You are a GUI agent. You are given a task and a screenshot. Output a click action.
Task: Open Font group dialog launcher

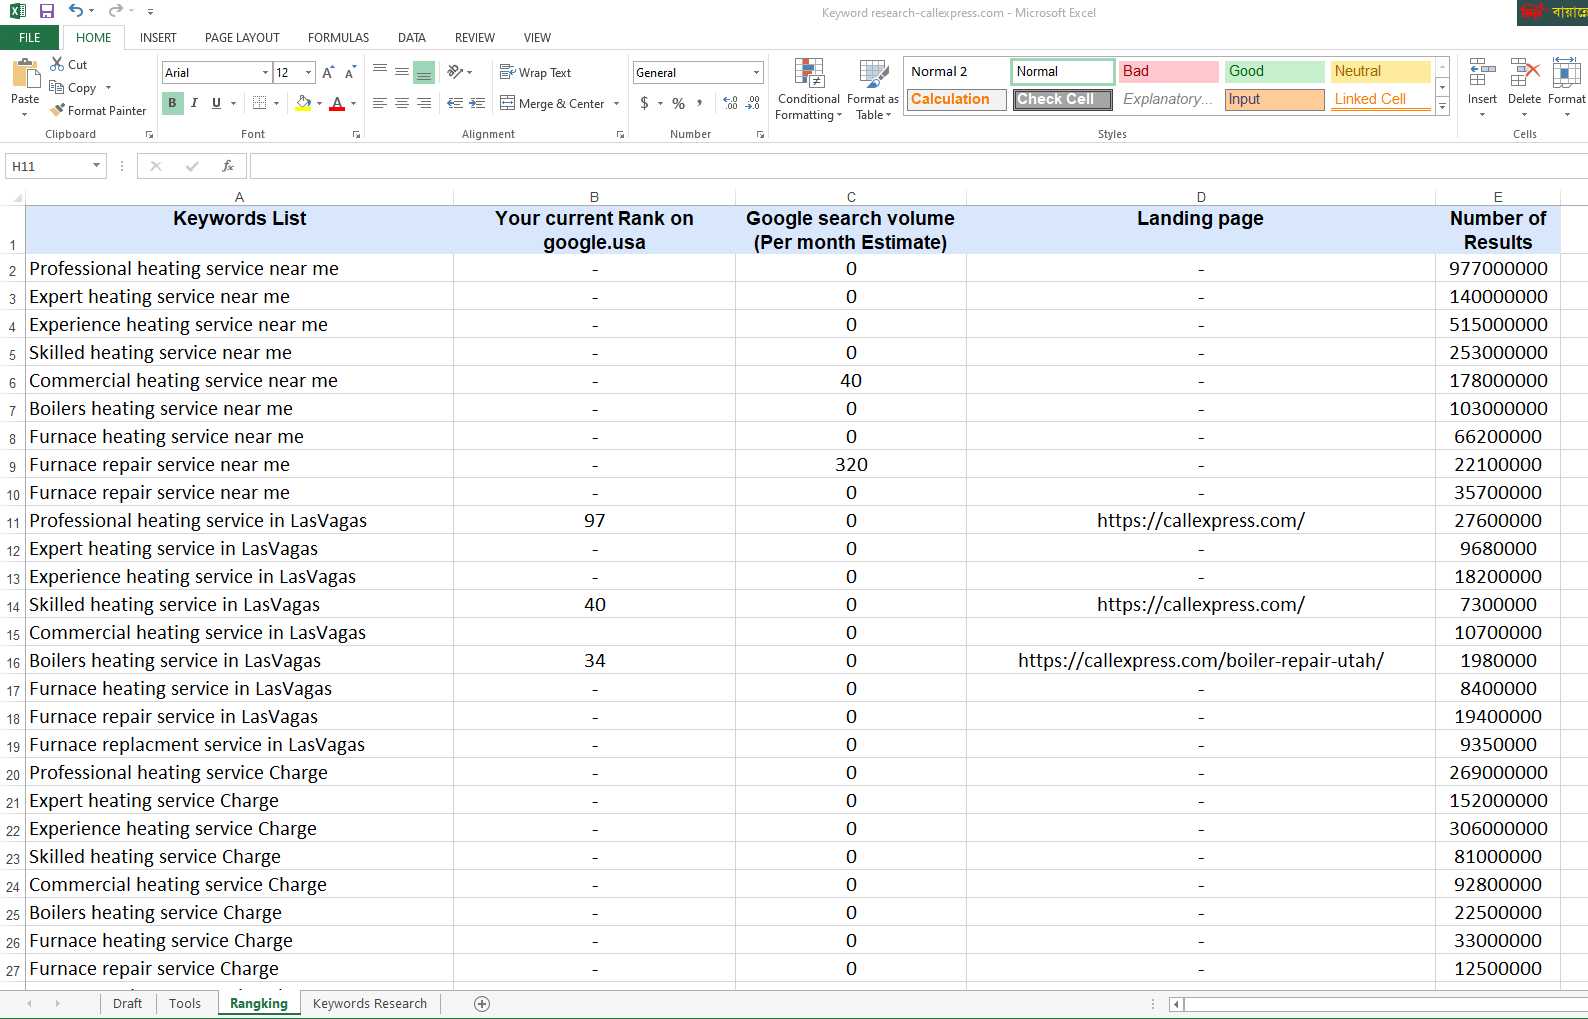356,134
